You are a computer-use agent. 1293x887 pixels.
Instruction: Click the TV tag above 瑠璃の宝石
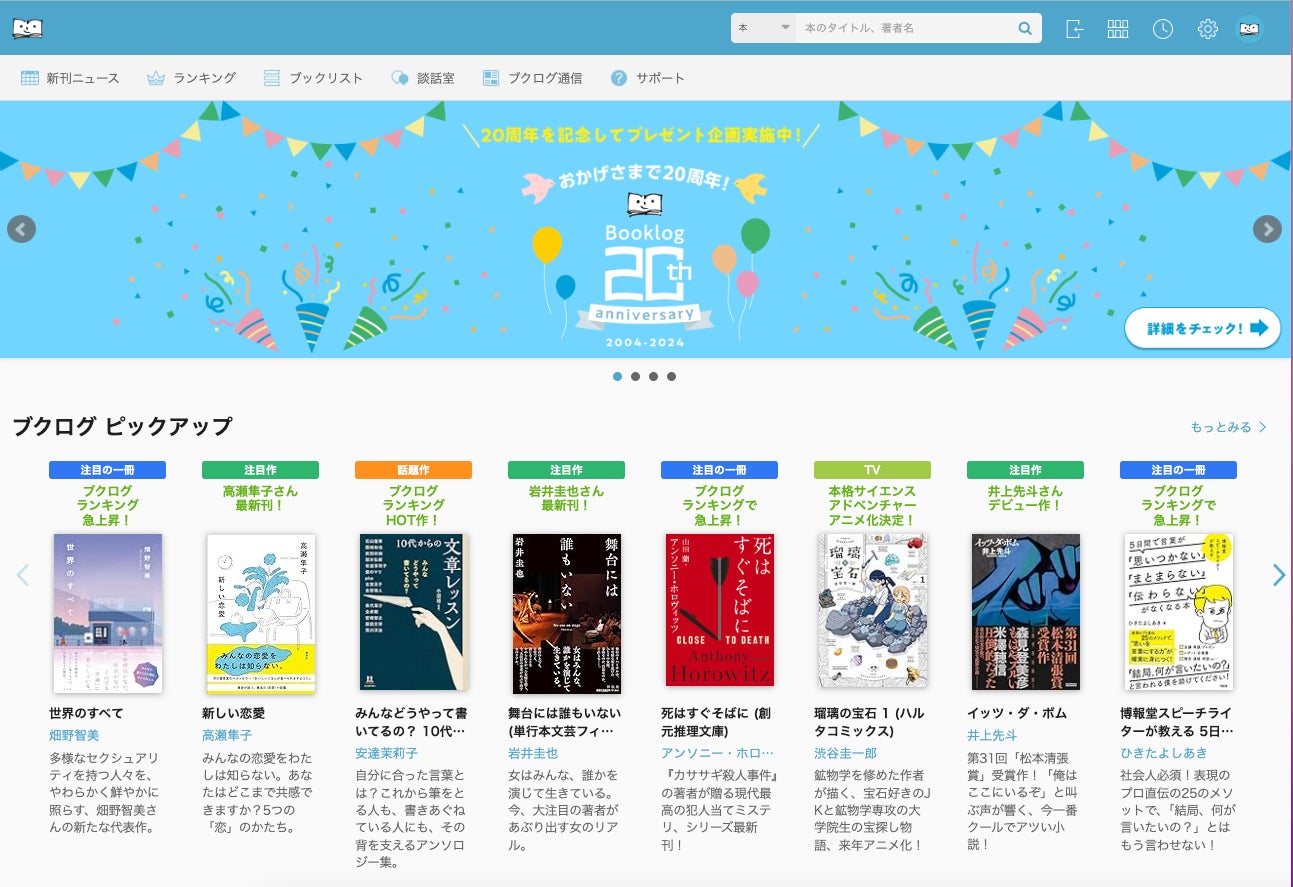pyautogui.click(x=872, y=470)
